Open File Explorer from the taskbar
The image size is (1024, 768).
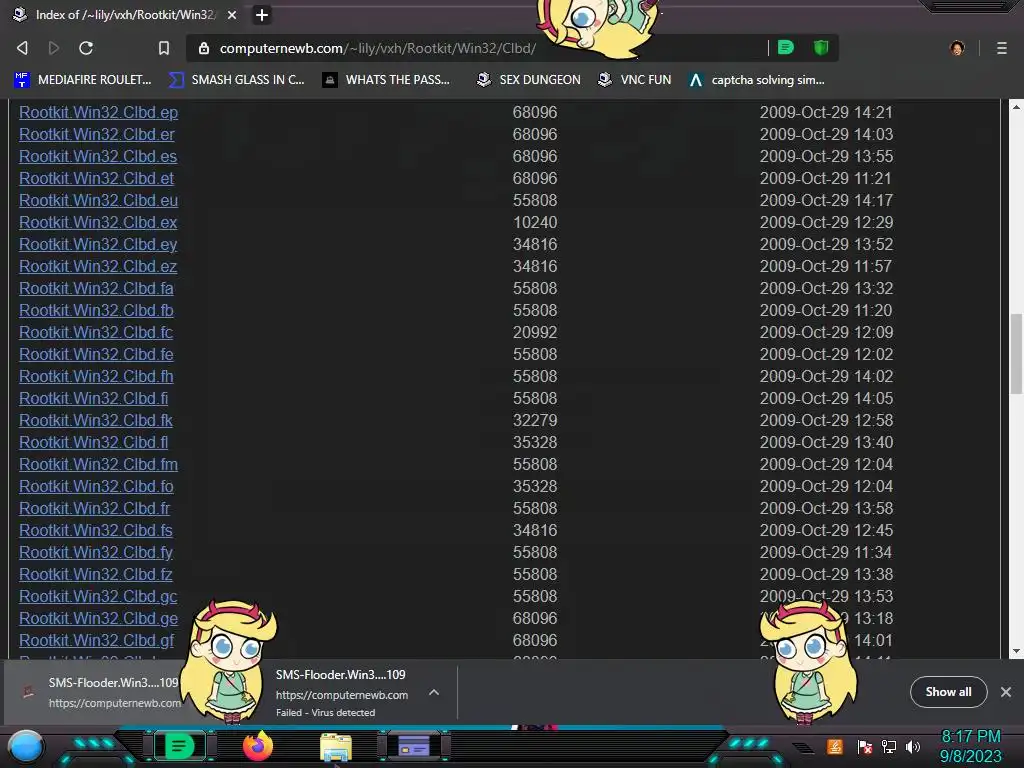336,747
